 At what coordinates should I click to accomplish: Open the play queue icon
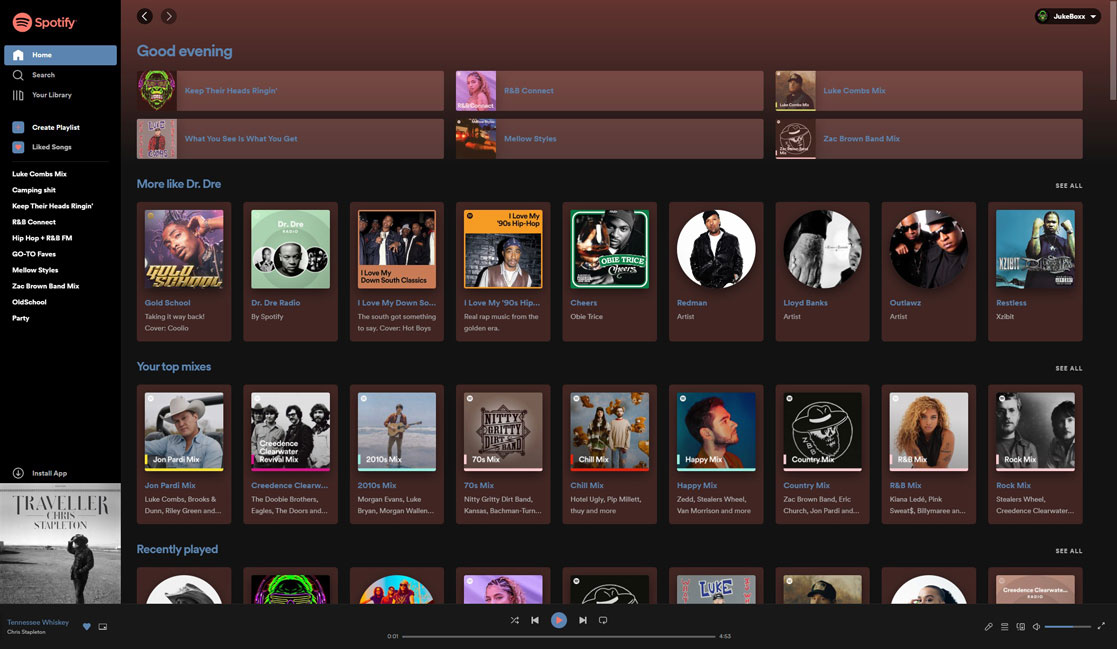click(1004, 627)
